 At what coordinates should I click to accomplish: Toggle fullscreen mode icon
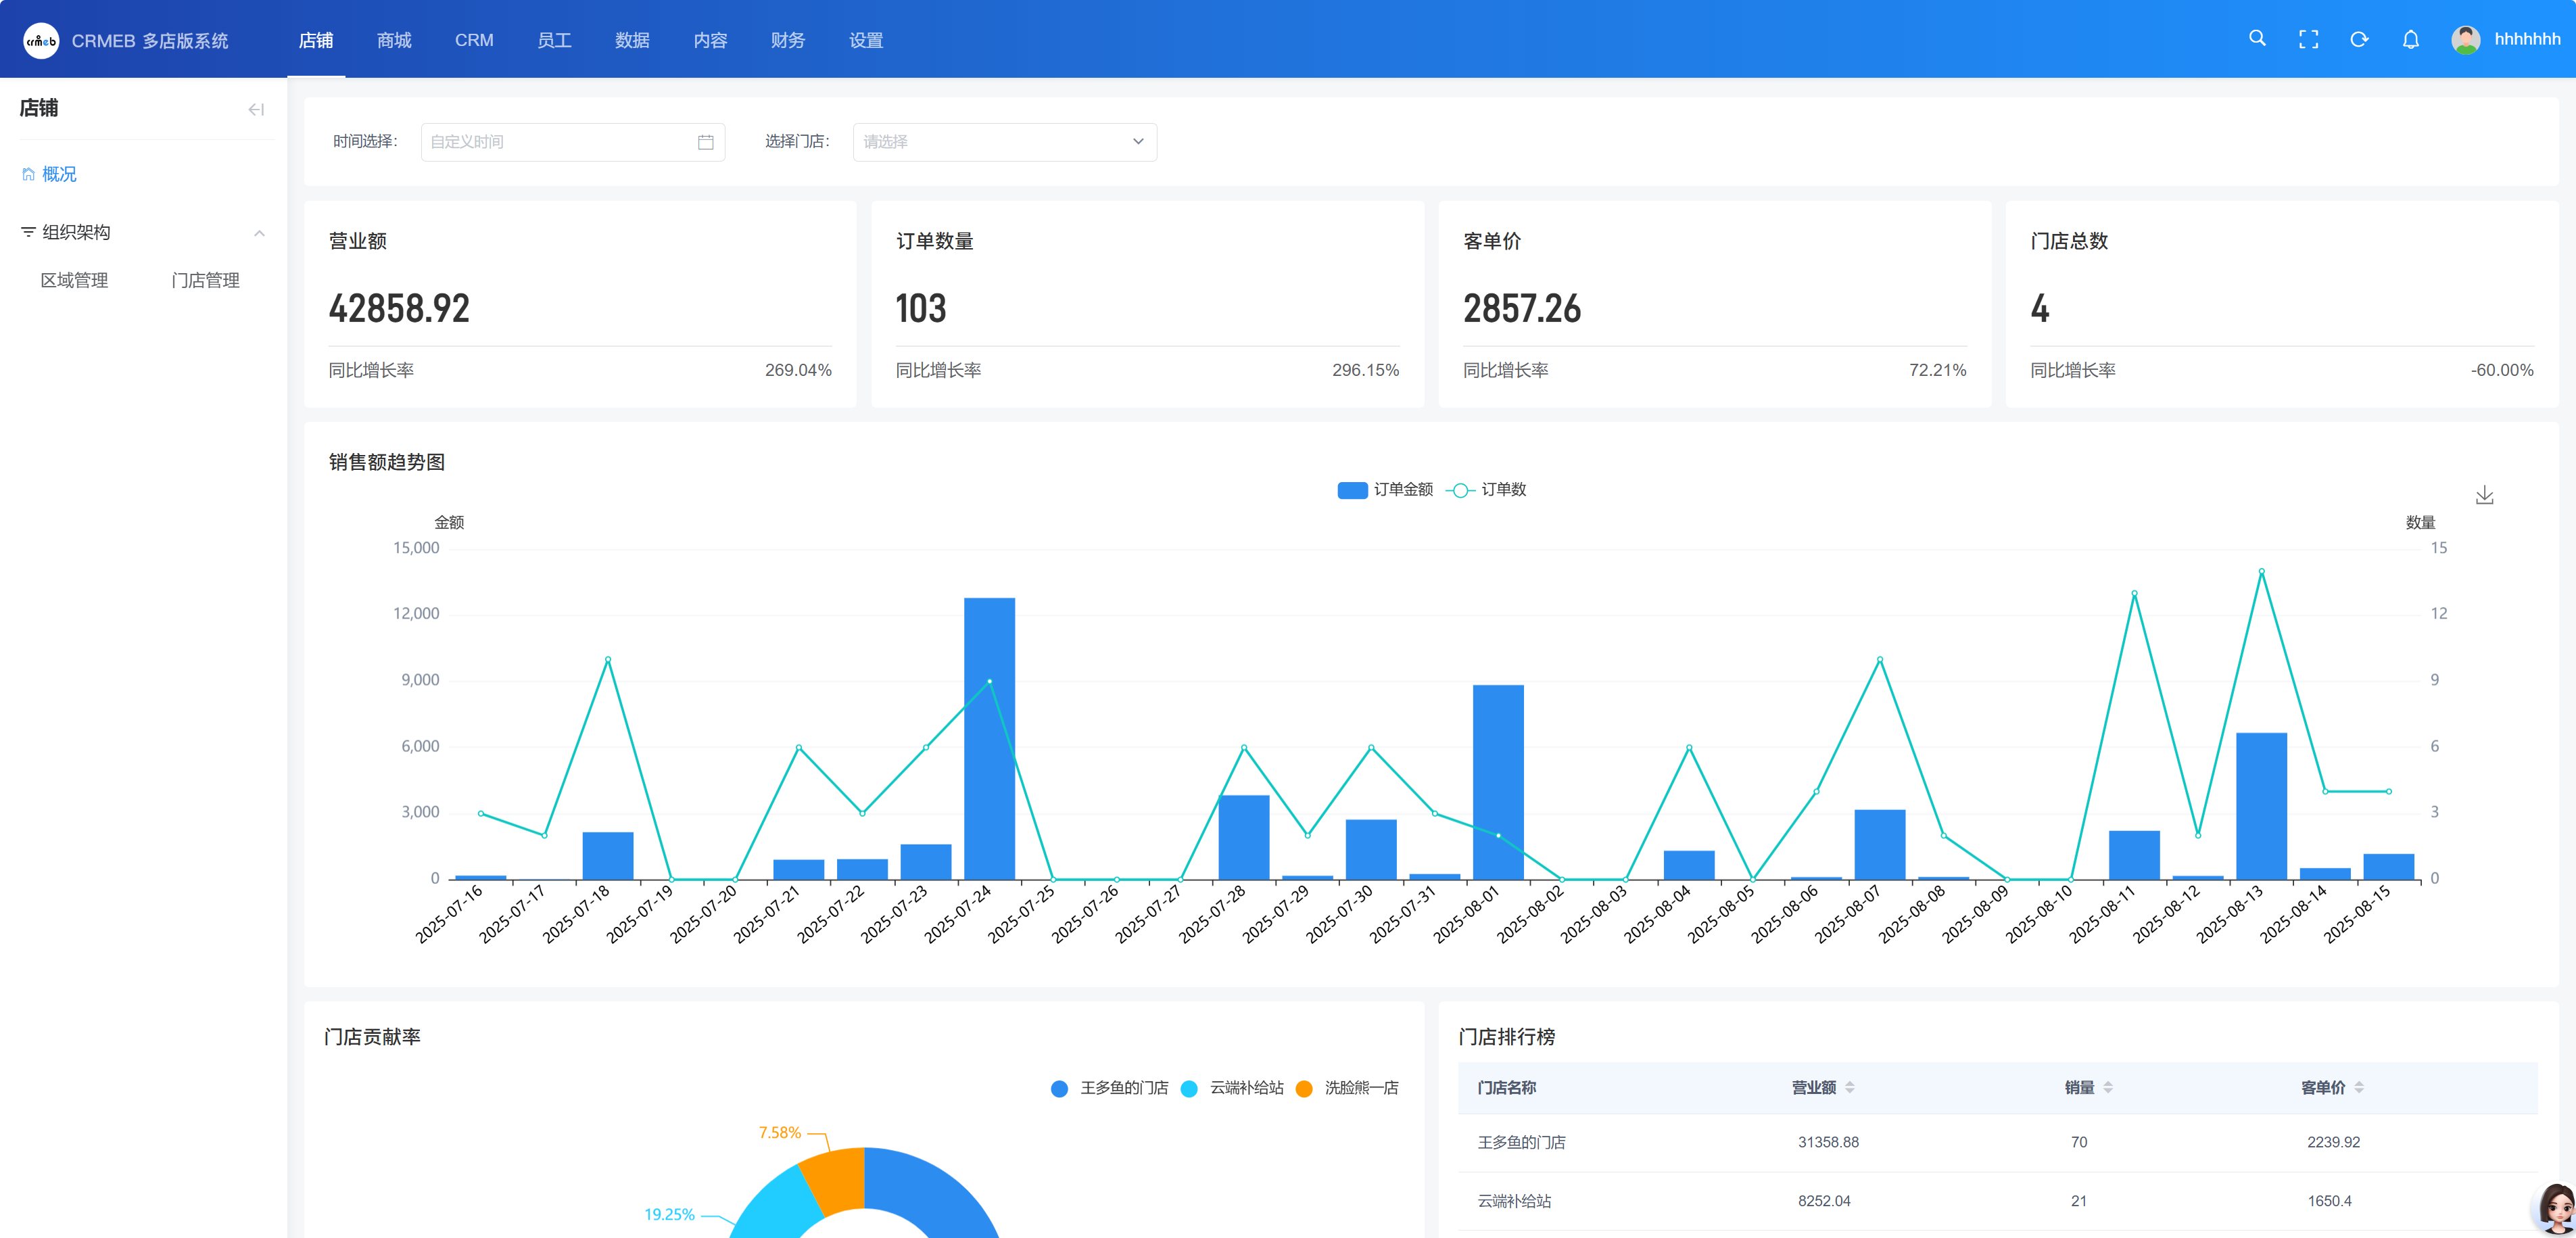tap(2308, 40)
